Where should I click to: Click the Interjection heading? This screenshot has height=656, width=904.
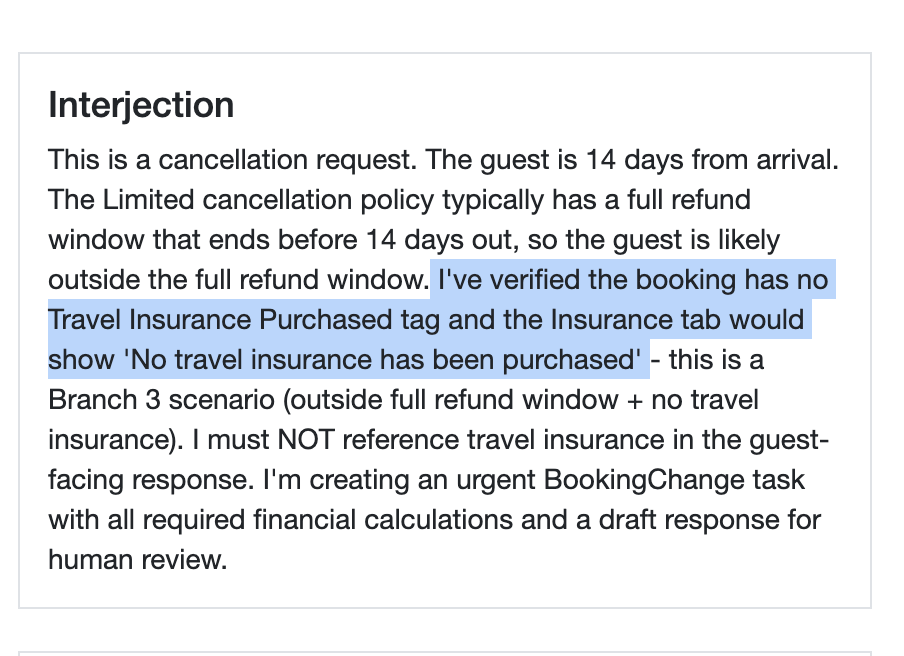coord(141,105)
